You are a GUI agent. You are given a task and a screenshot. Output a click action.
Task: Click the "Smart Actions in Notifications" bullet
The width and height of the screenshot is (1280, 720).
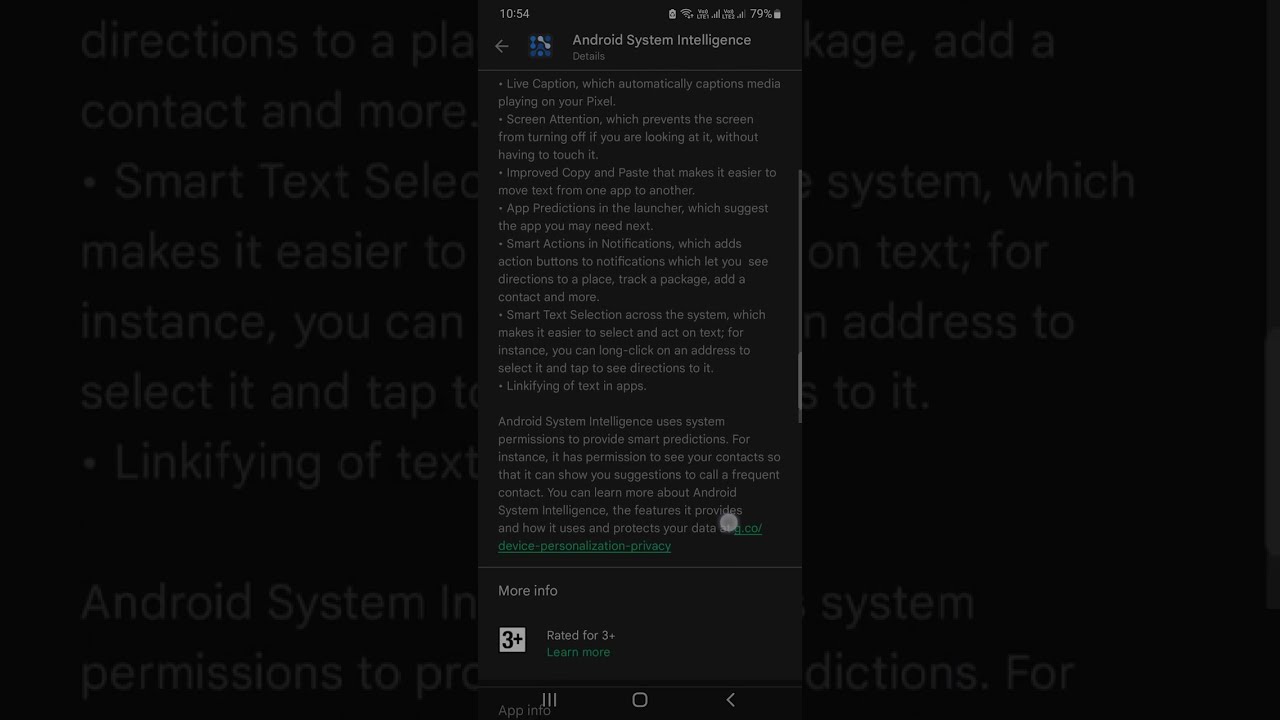634,270
